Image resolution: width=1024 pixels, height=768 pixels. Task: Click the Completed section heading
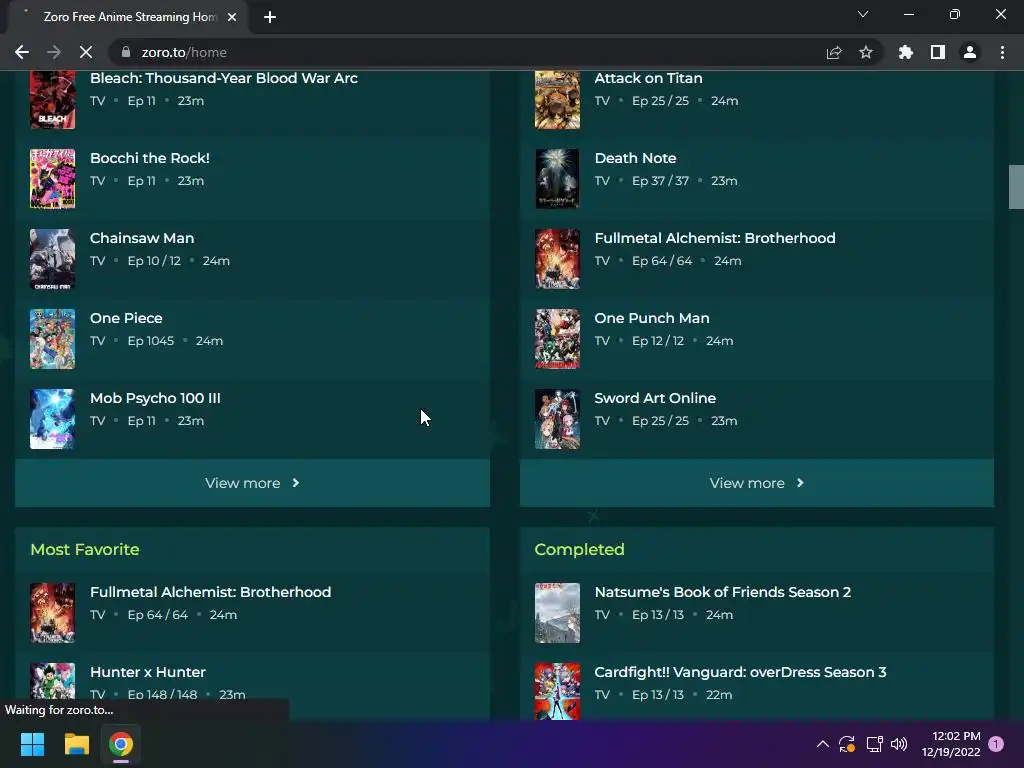579,549
